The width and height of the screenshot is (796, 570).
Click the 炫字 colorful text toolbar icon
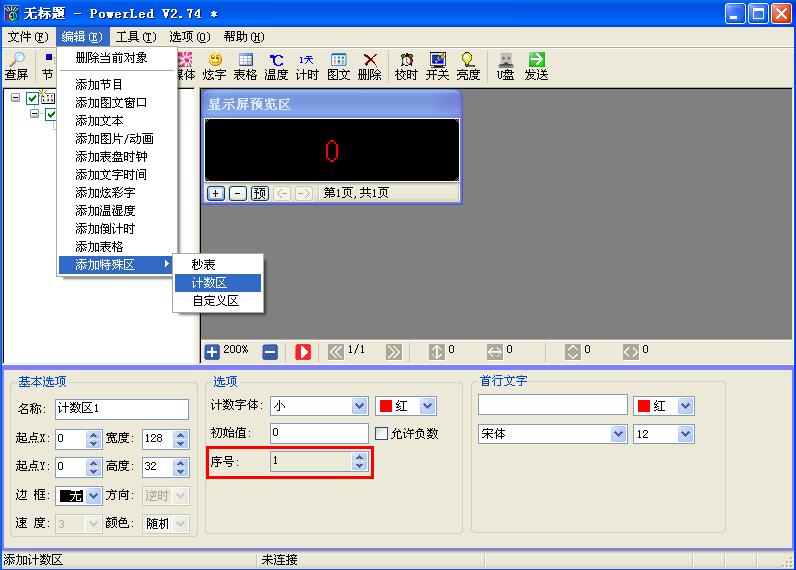[x=214, y=66]
